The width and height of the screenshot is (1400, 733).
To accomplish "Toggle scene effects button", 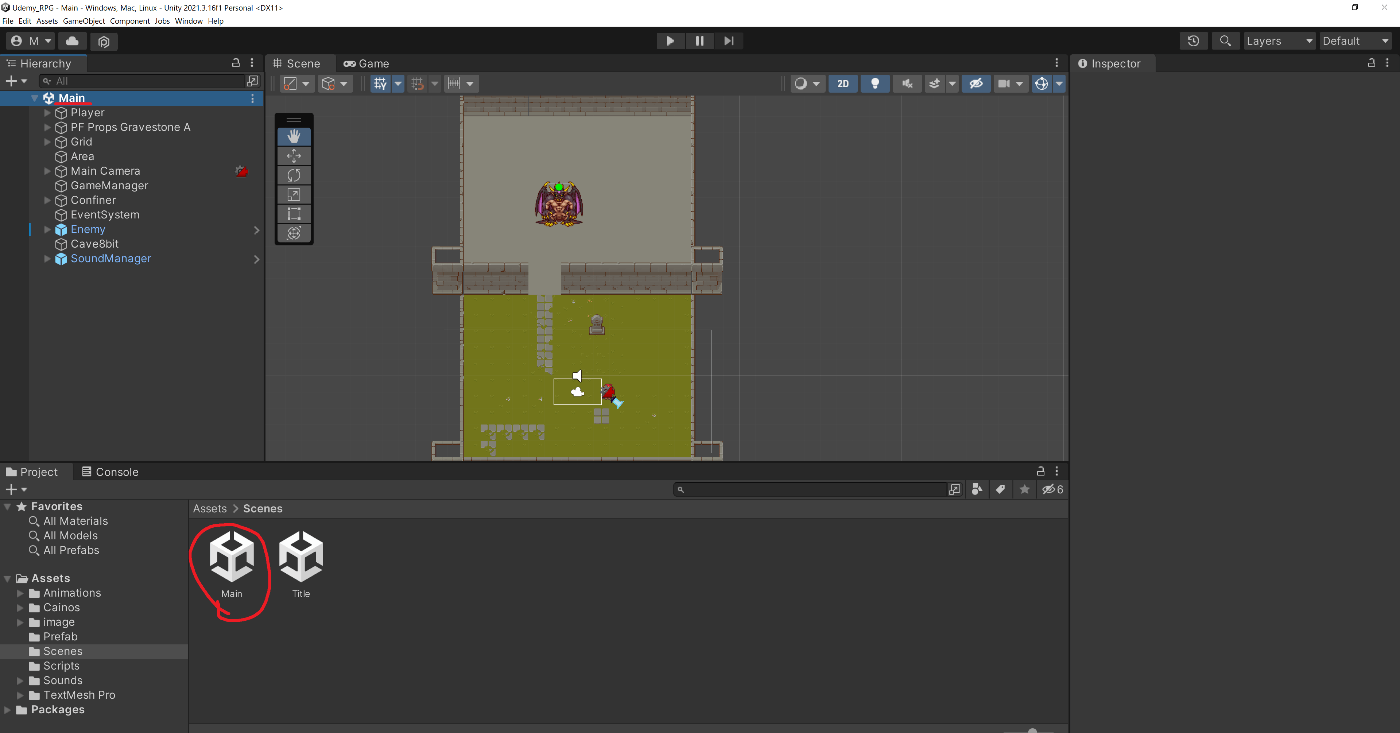I will [934, 84].
